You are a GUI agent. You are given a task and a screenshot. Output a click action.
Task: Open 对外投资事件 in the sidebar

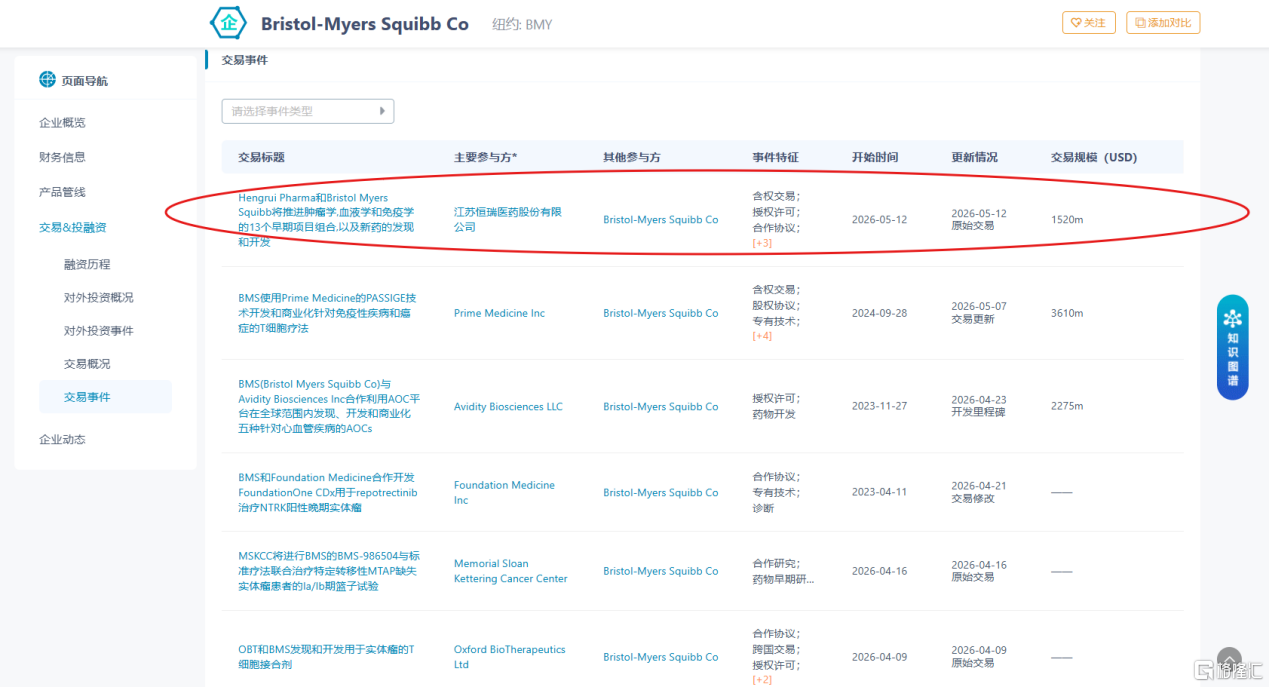98,331
